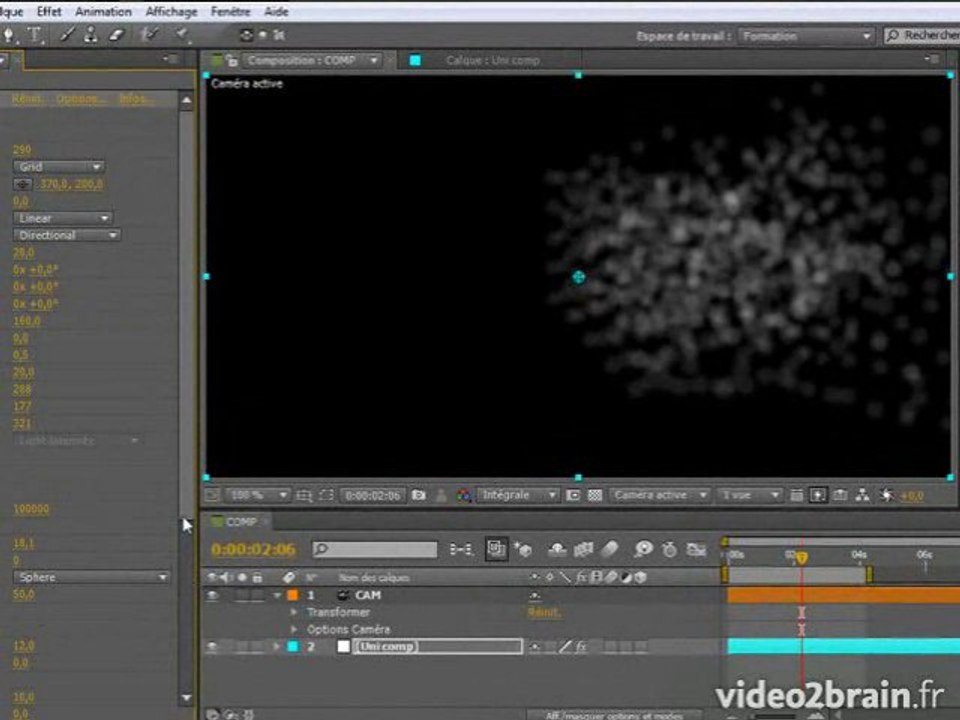The width and height of the screenshot is (960, 720).
Task: Select the COMP timeline tab
Action: pos(241,522)
